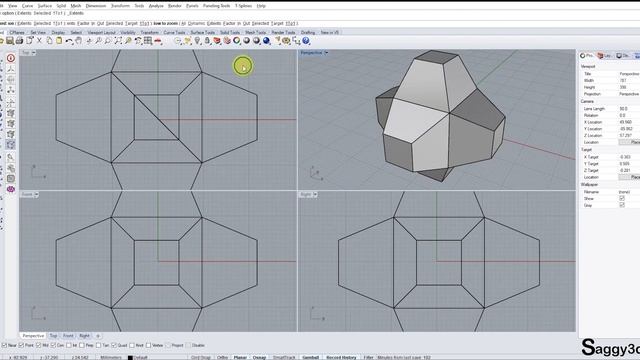Click the target Location Place button
This screenshot has width=640, height=360.
630,177
